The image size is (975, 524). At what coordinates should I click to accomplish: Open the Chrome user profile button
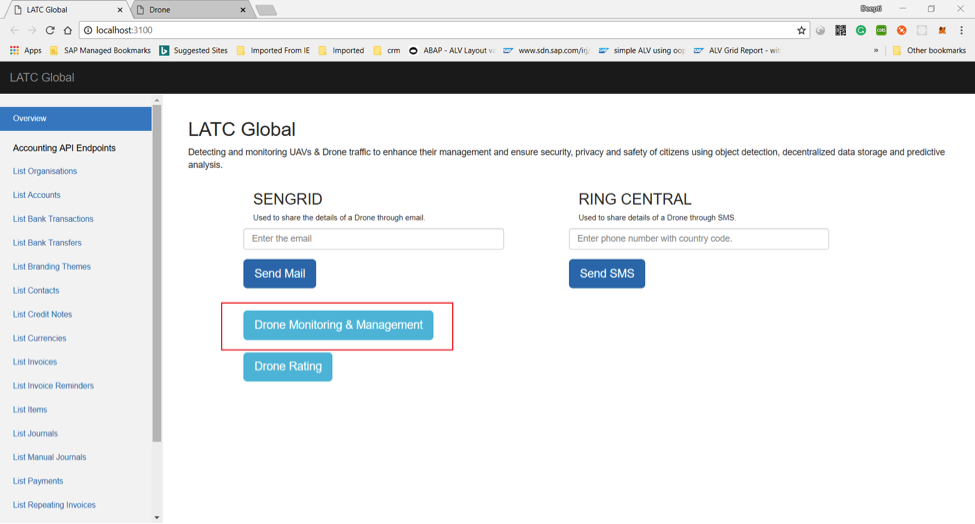click(x=871, y=9)
